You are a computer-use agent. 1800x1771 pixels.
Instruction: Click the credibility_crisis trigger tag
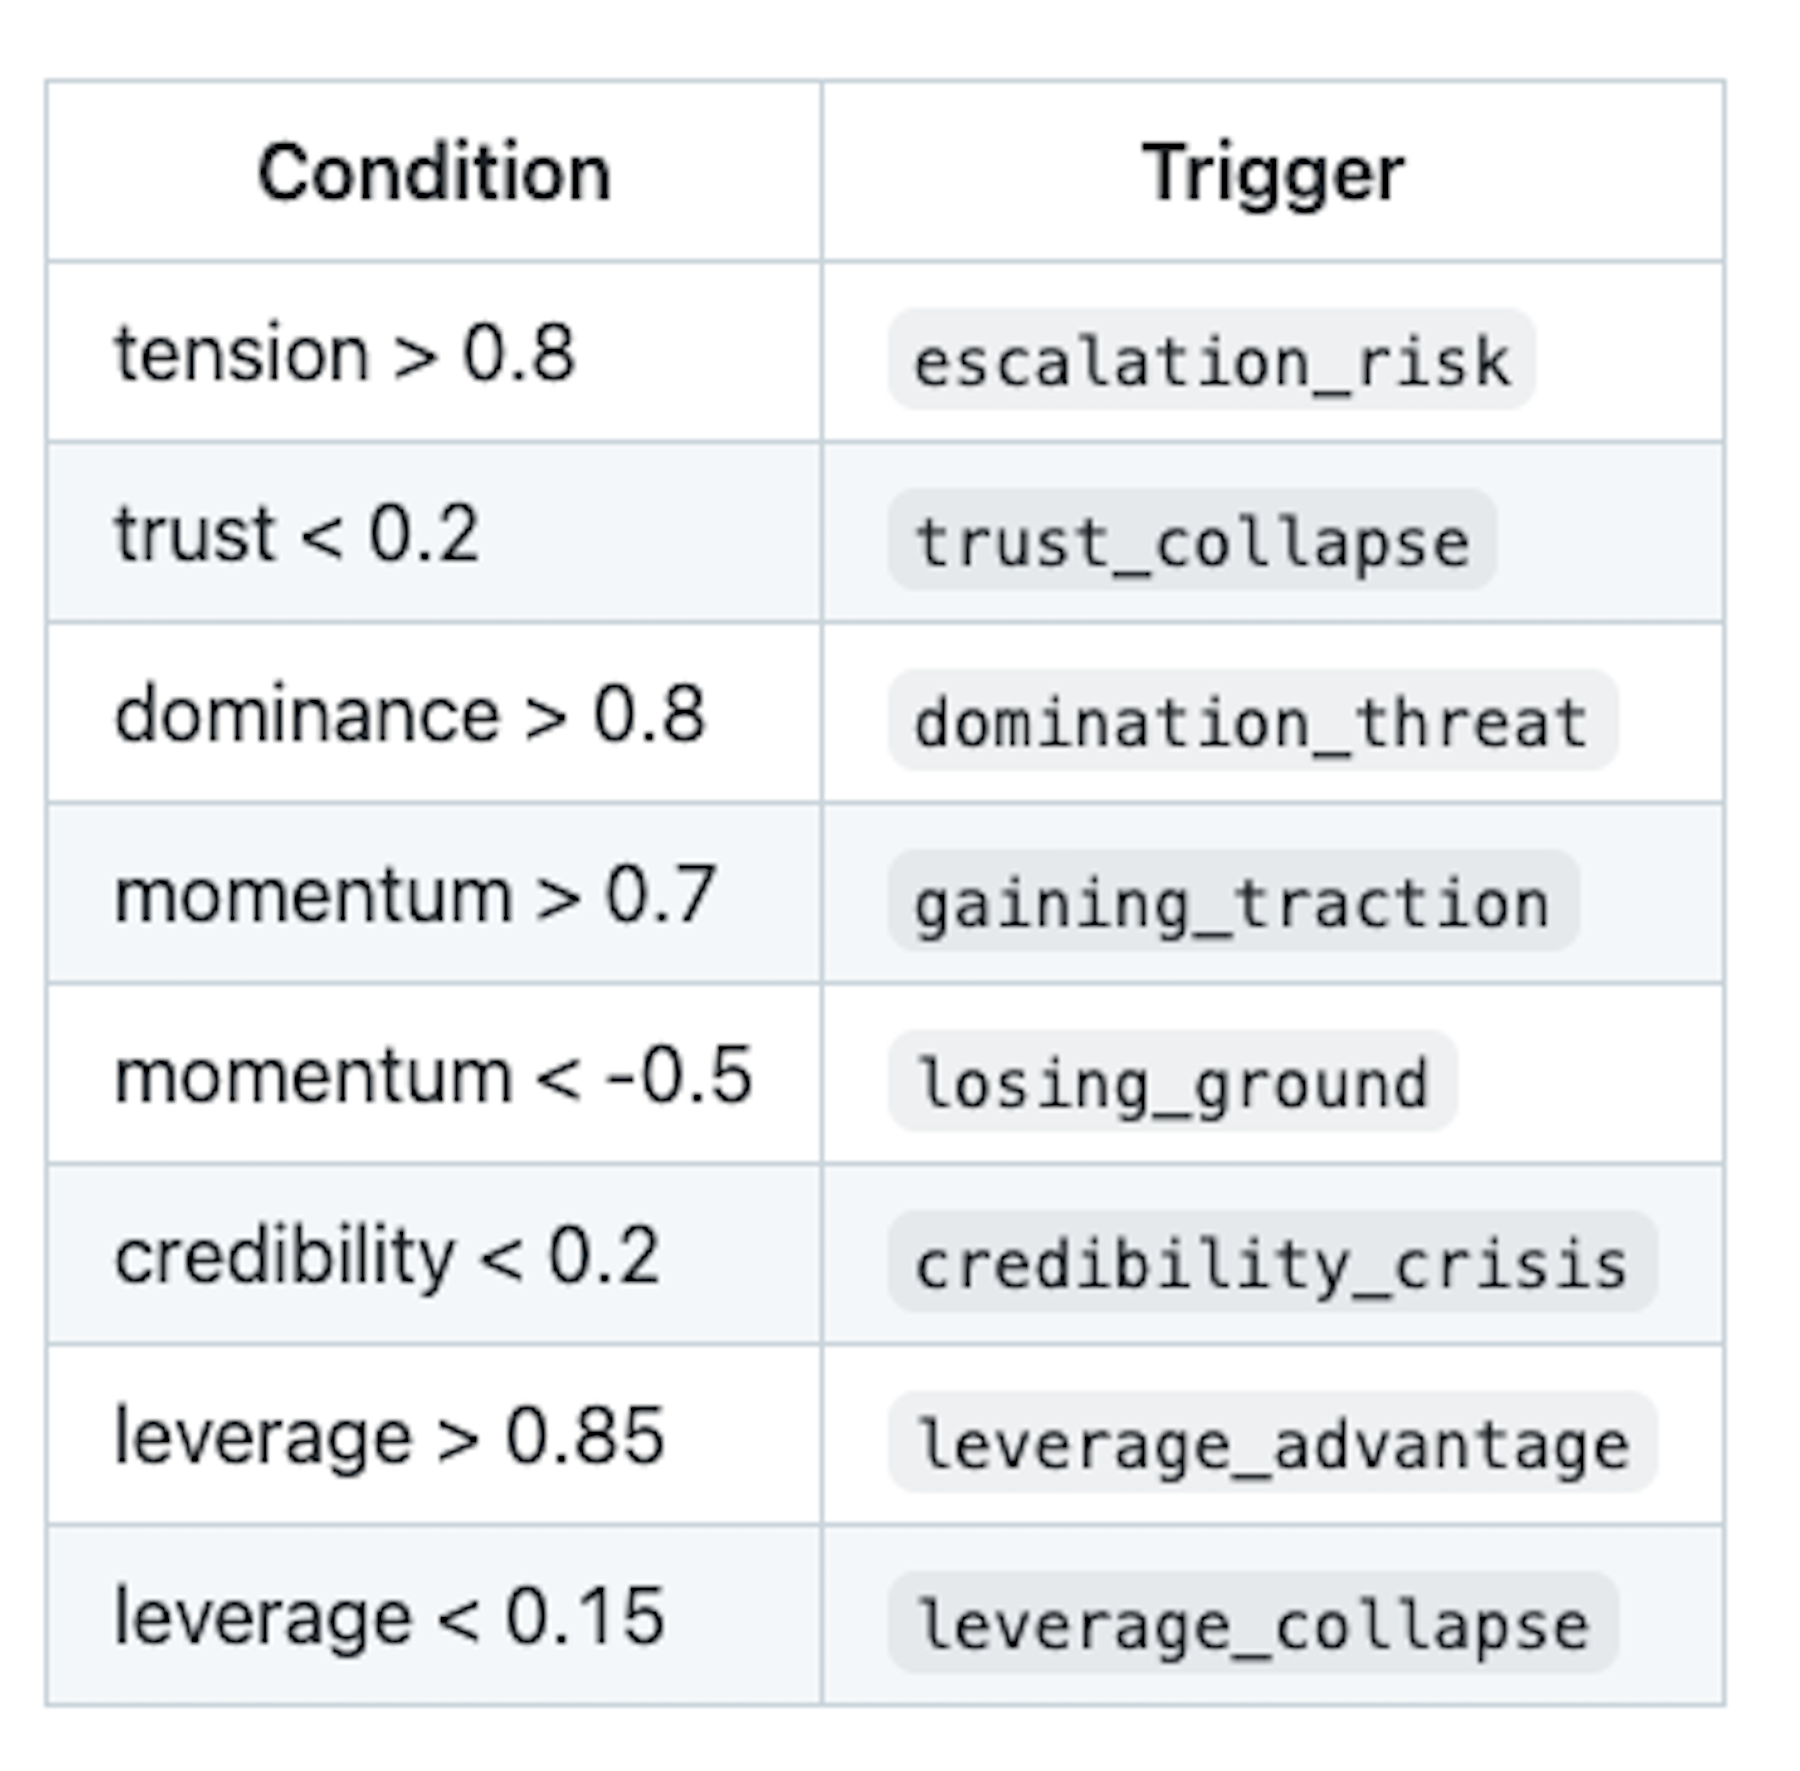pos(1272,1262)
